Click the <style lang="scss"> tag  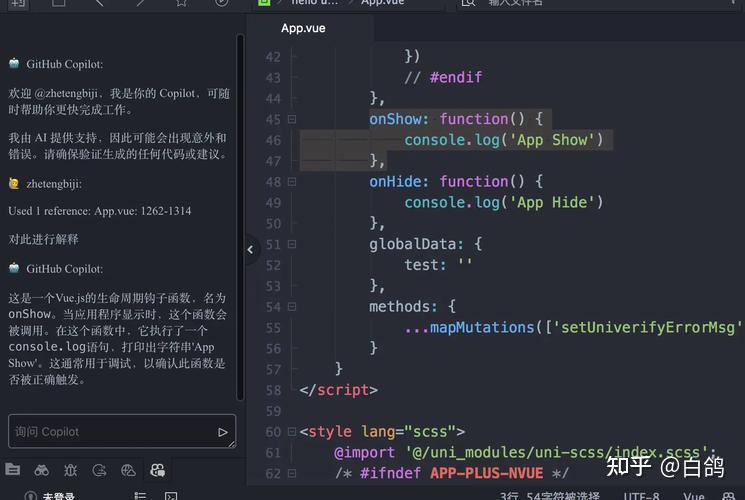point(382,432)
